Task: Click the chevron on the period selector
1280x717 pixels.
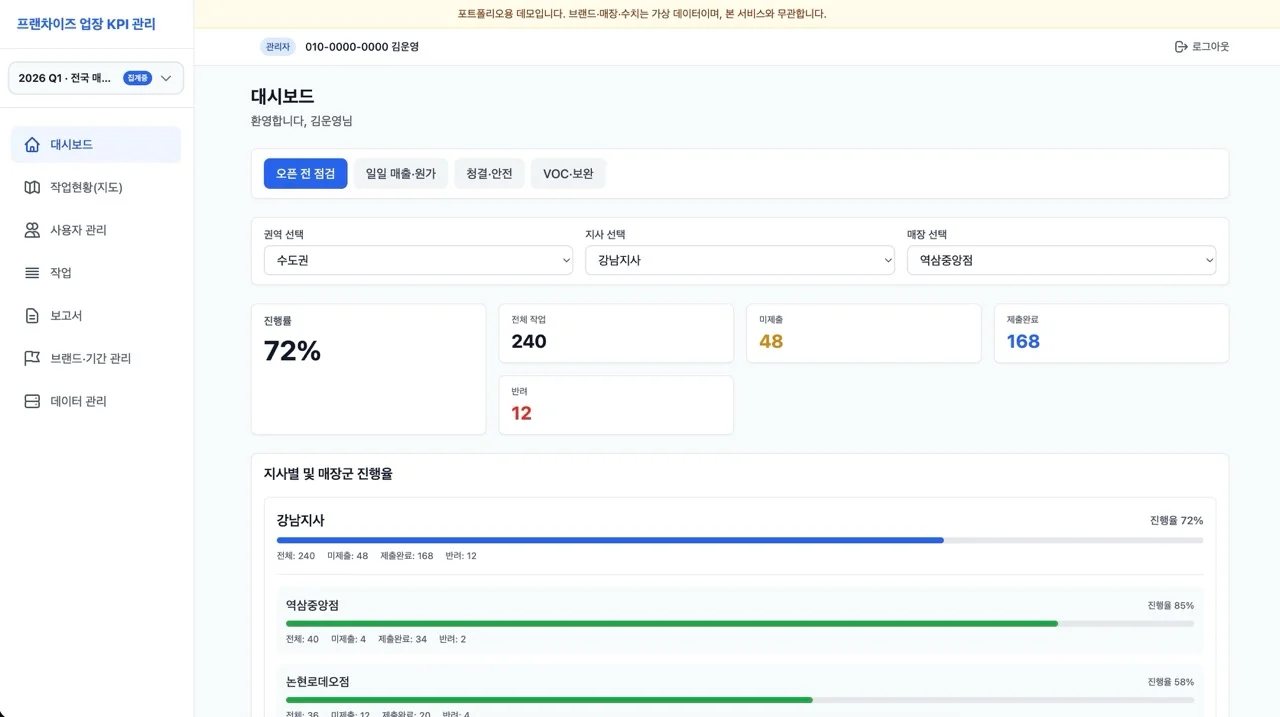Action: 166,78
